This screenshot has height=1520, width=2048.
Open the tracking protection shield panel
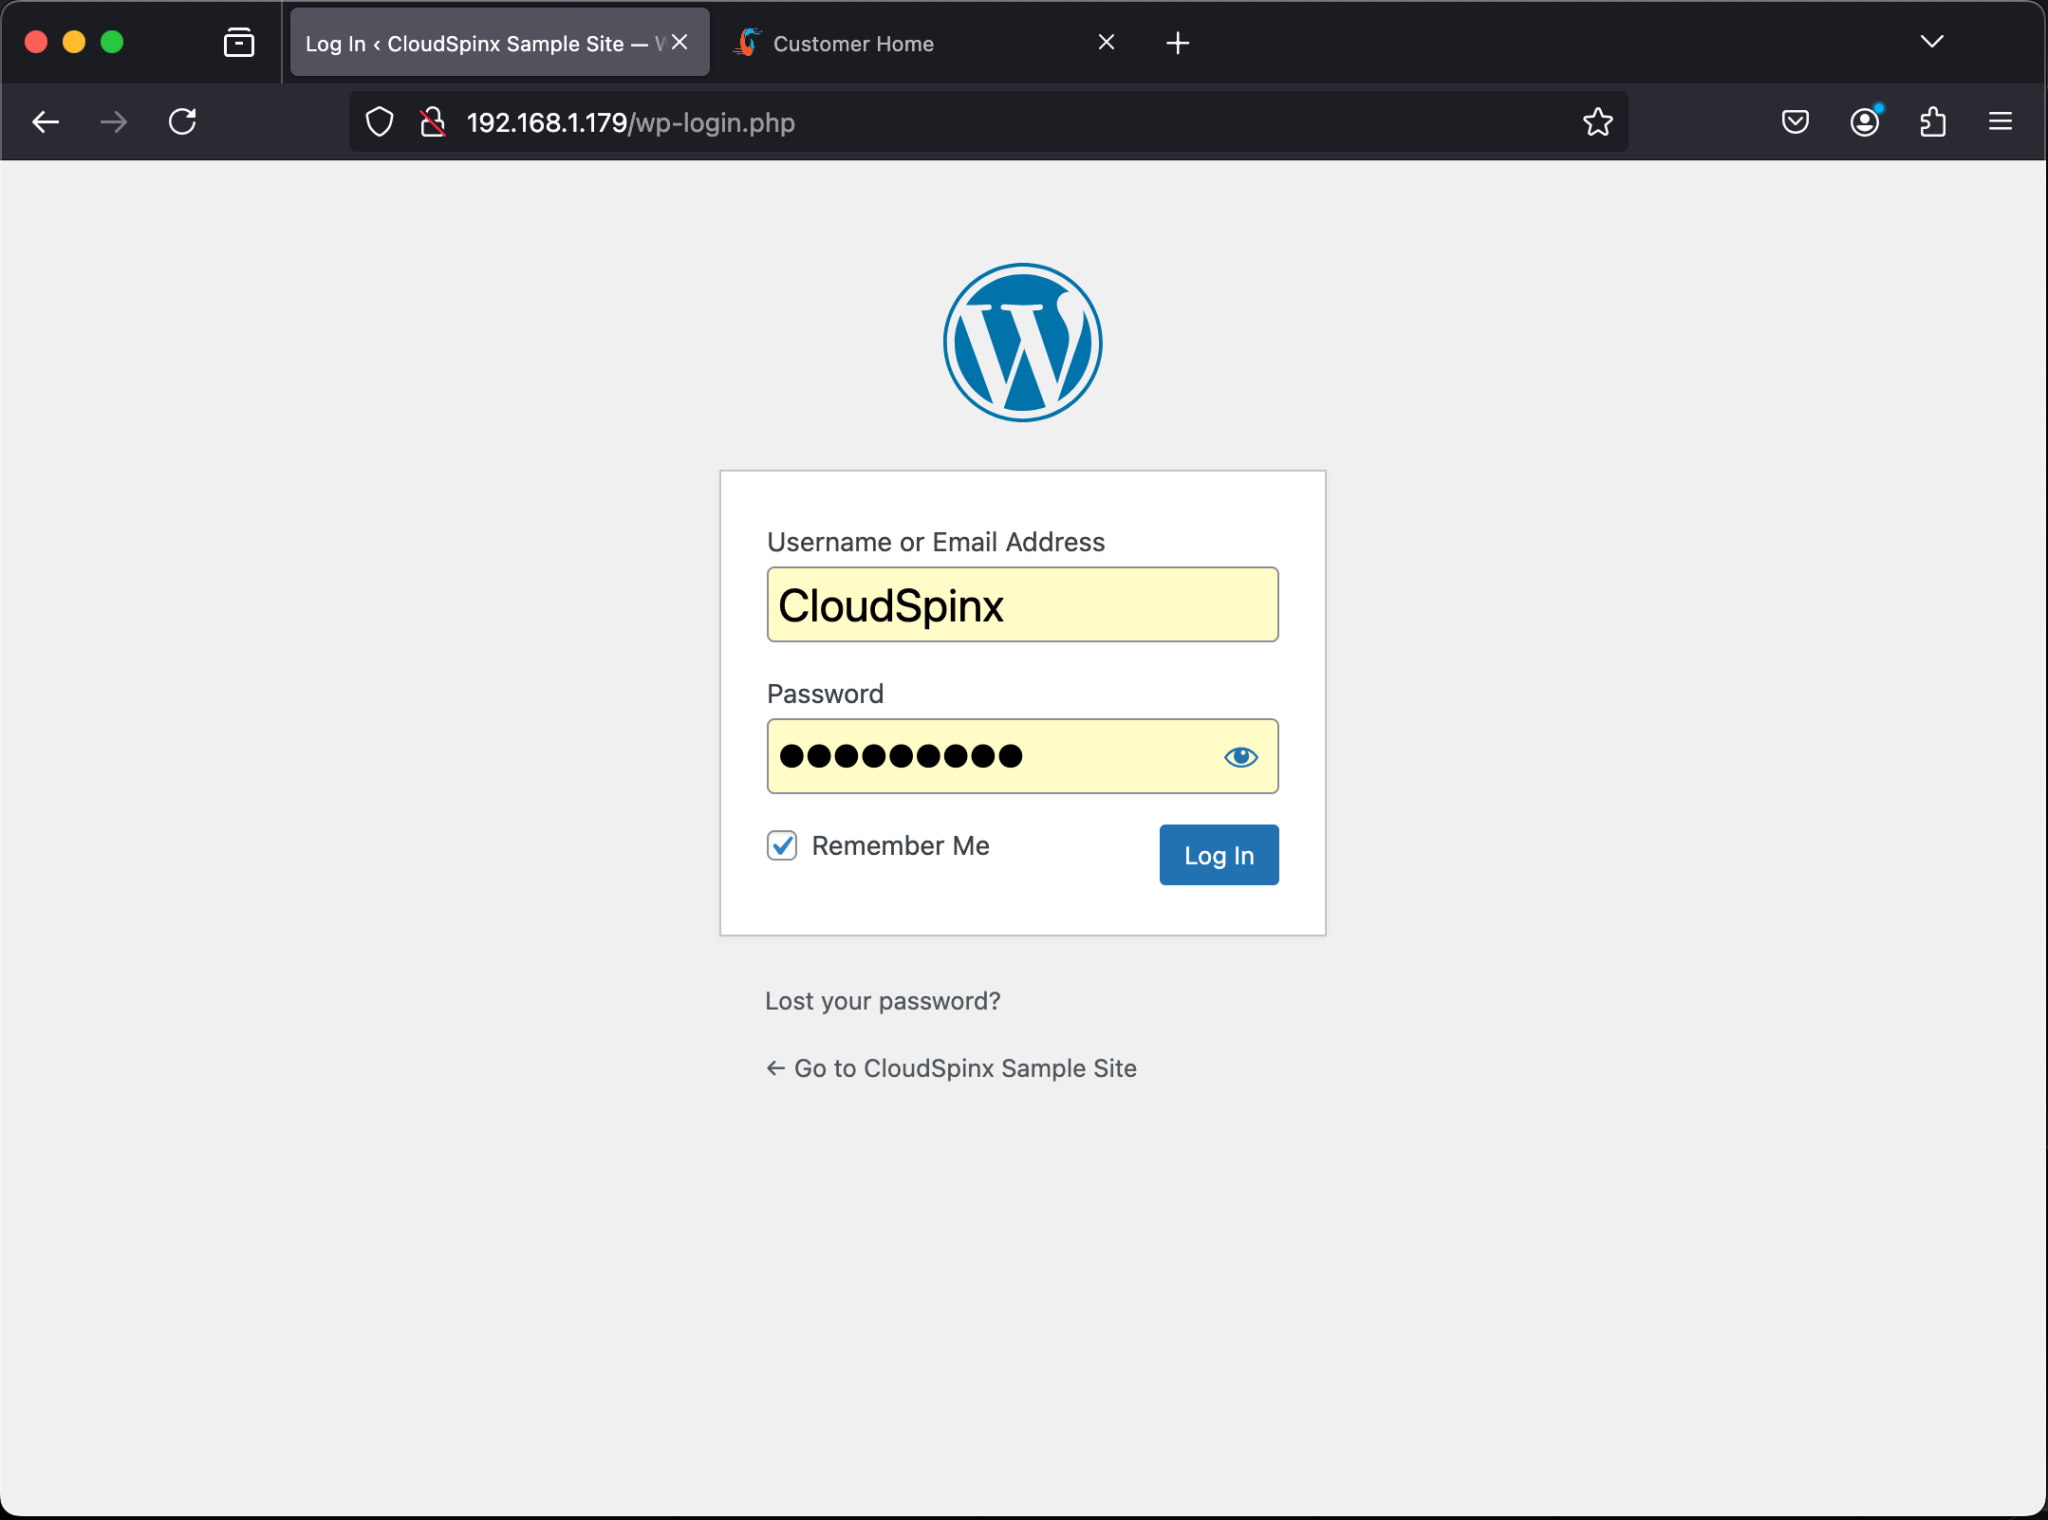coord(379,121)
